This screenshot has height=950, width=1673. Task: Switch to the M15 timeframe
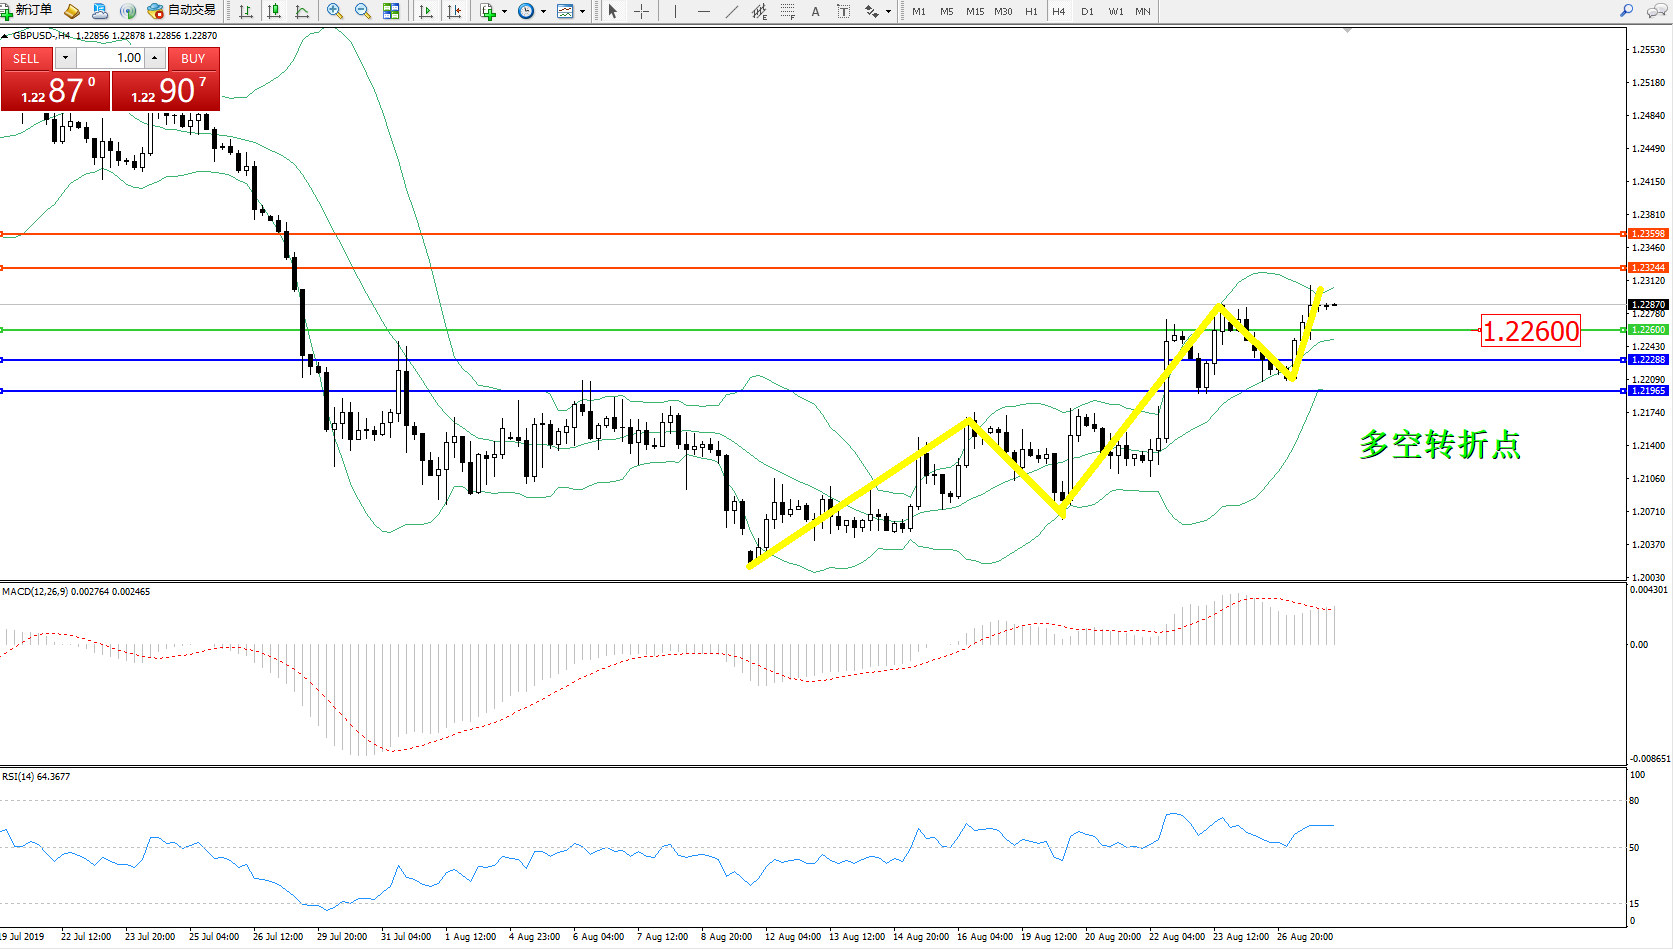pyautogui.click(x=974, y=11)
